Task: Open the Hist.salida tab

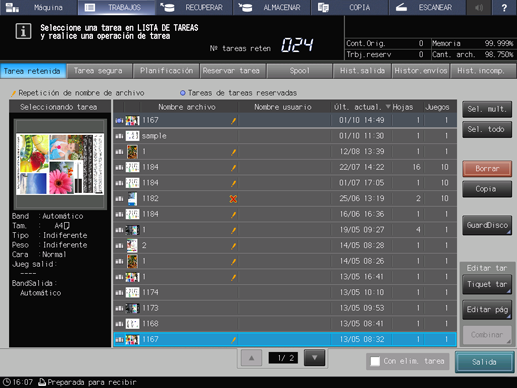Action: 362,71
